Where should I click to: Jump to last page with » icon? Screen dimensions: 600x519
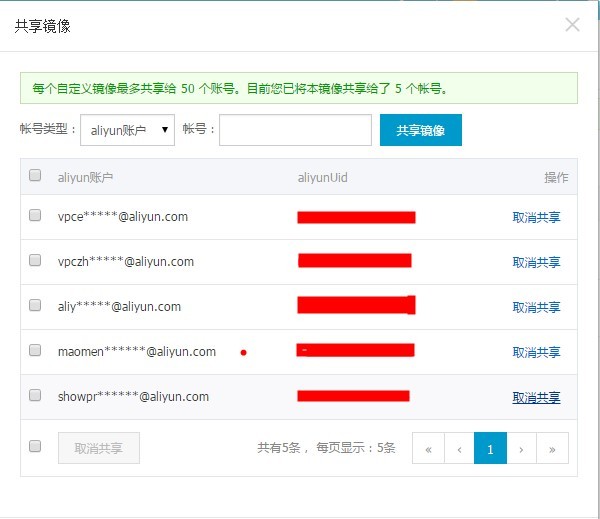552,449
